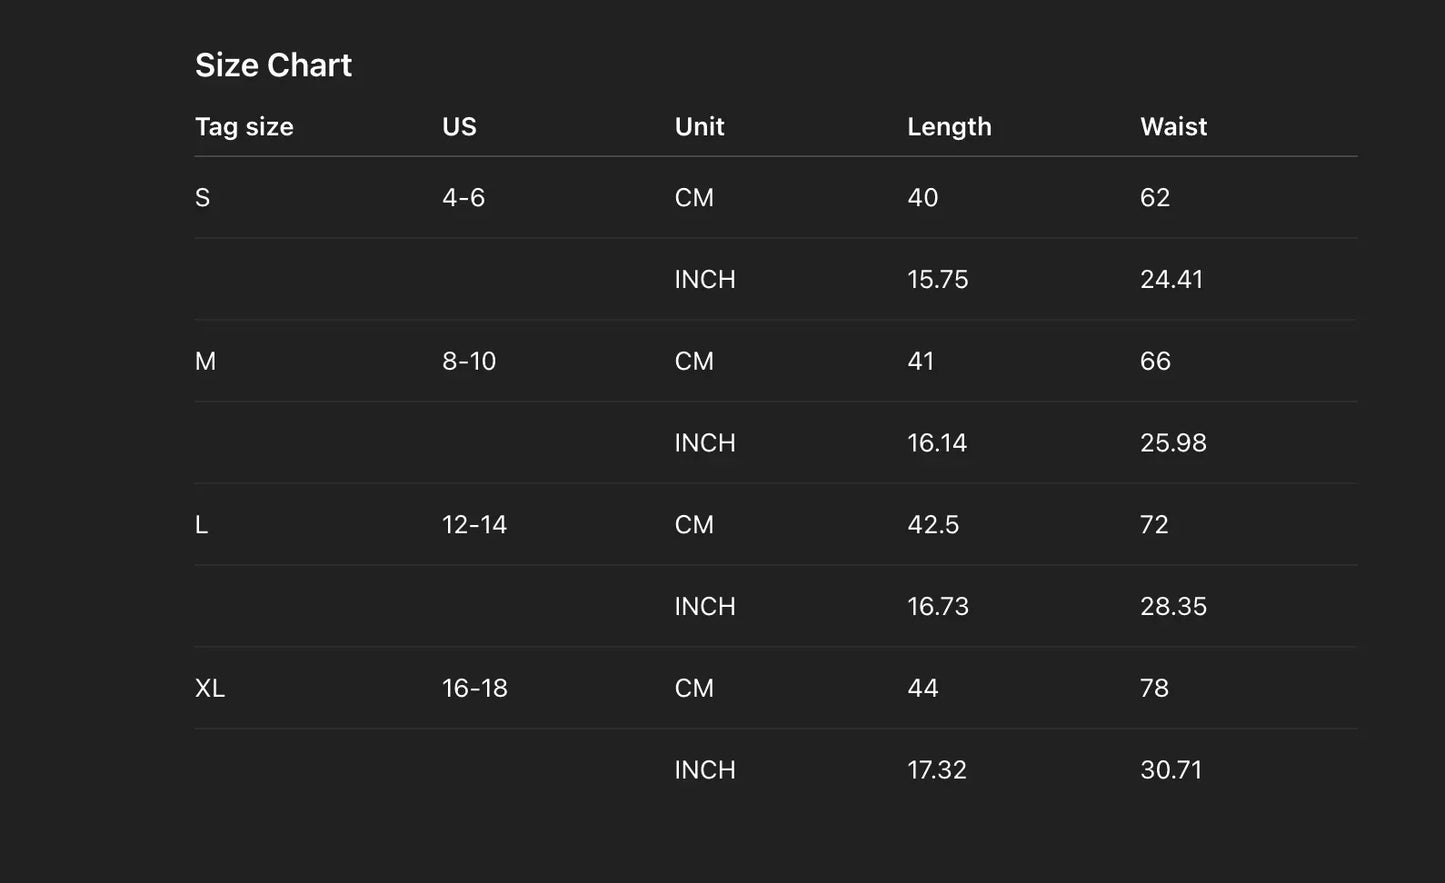The height and width of the screenshot is (883, 1445).
Task: Select the 30.71 inch waist value
Action: click(x=1171, y=770)
